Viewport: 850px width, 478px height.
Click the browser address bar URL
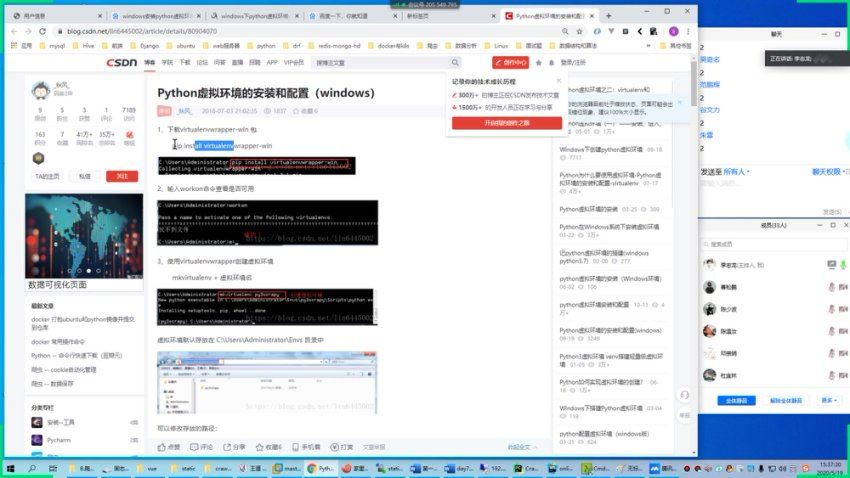tap(141, 31)
